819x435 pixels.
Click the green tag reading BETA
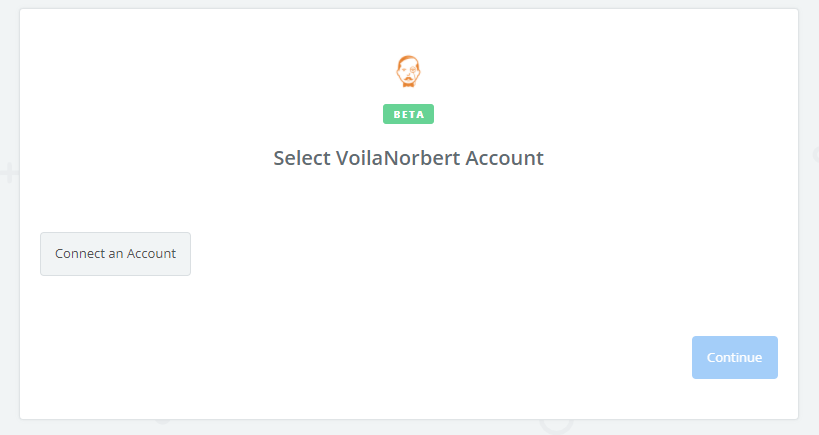pyautogui.click(x=408, y=114)
